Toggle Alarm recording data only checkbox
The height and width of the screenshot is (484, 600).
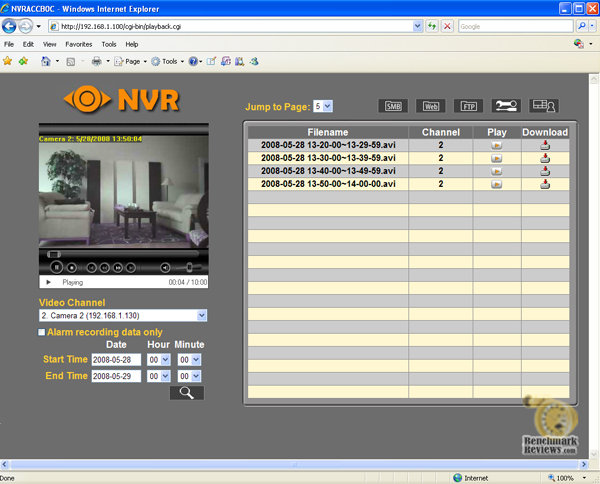[41, 332]
